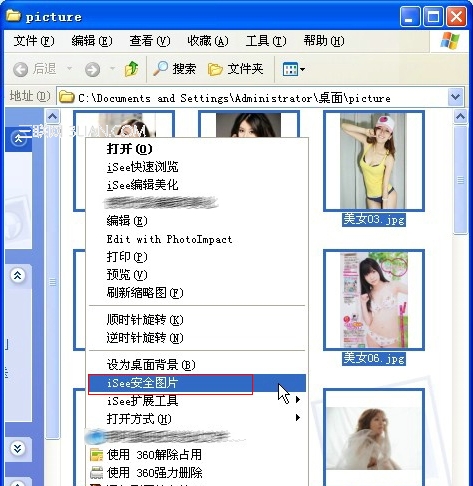The height and width of the screenshot is (486, 473).
Task: Expand iSee扩展工具 submenu arrow
Action: click(x=298, y=399)
